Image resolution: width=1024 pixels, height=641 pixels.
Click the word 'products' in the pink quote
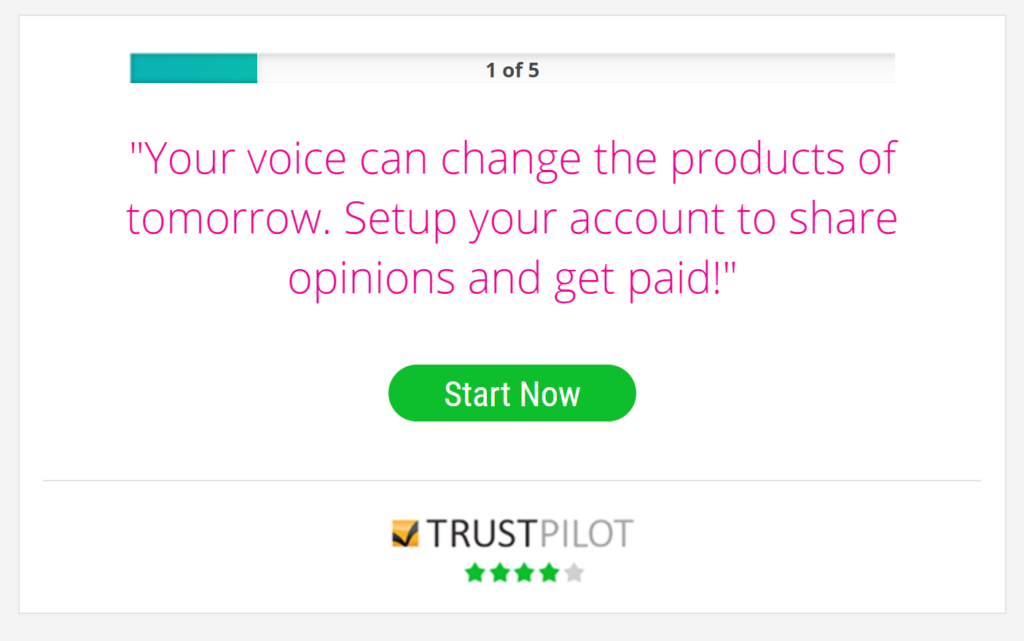point(758,159)
